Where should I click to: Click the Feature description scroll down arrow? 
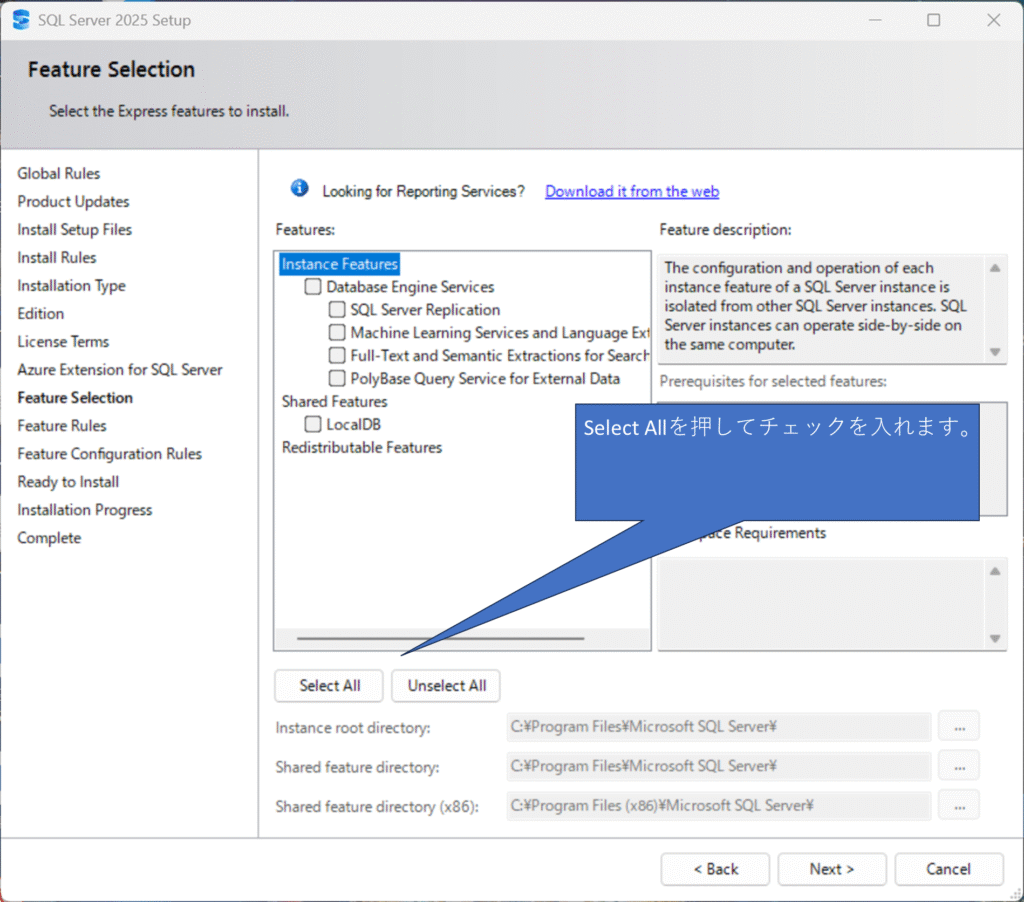[995, 352]
